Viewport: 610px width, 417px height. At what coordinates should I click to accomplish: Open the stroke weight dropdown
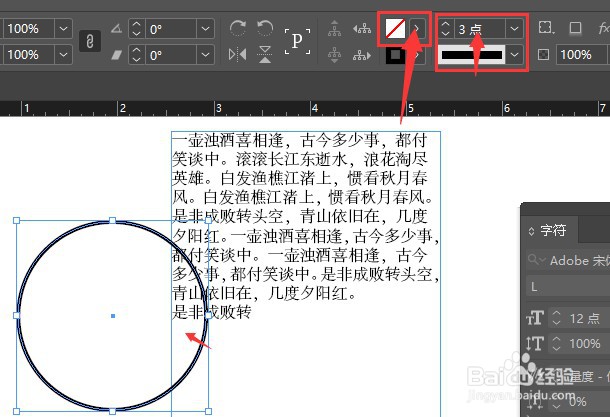514,29
